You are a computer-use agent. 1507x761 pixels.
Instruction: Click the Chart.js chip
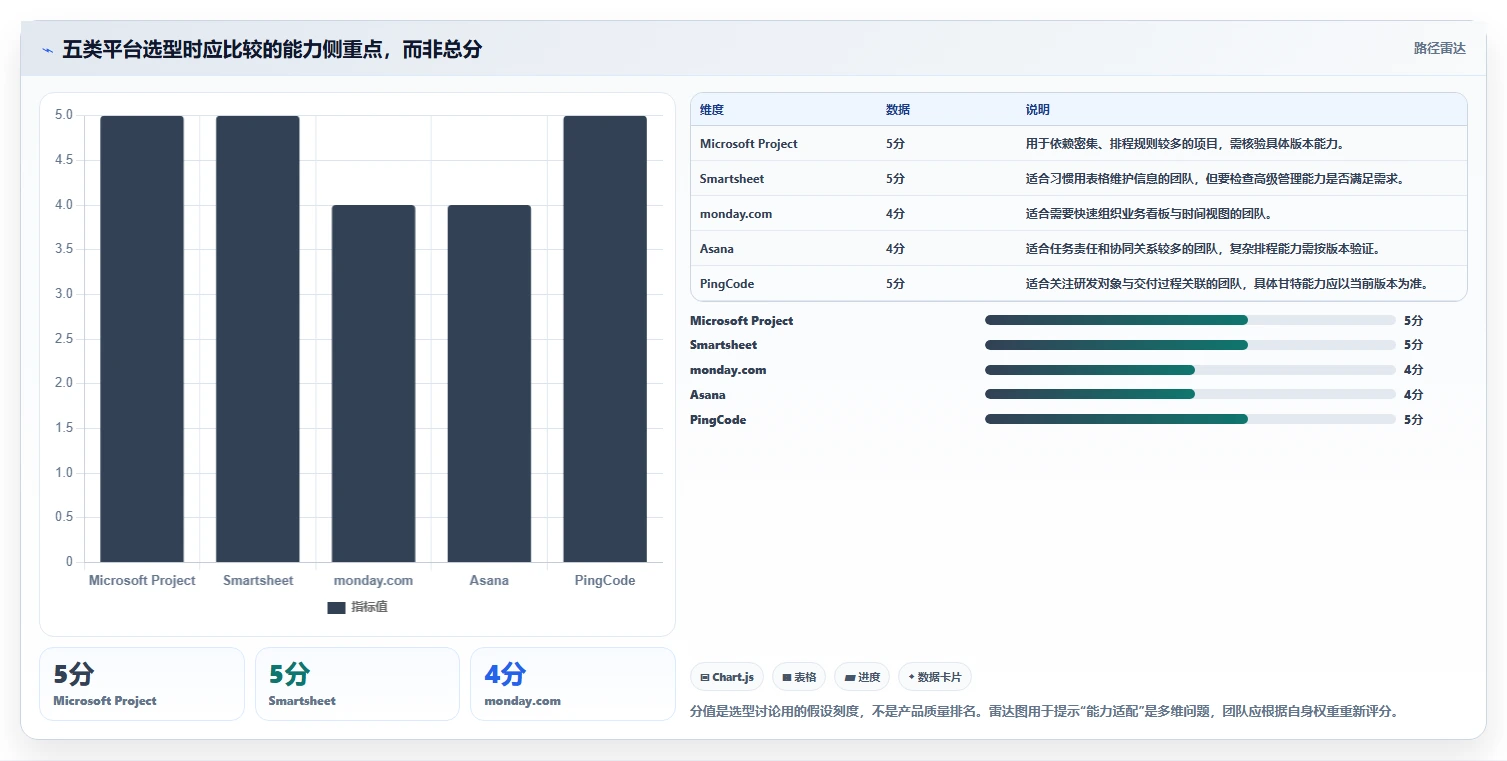coord(727,677)
